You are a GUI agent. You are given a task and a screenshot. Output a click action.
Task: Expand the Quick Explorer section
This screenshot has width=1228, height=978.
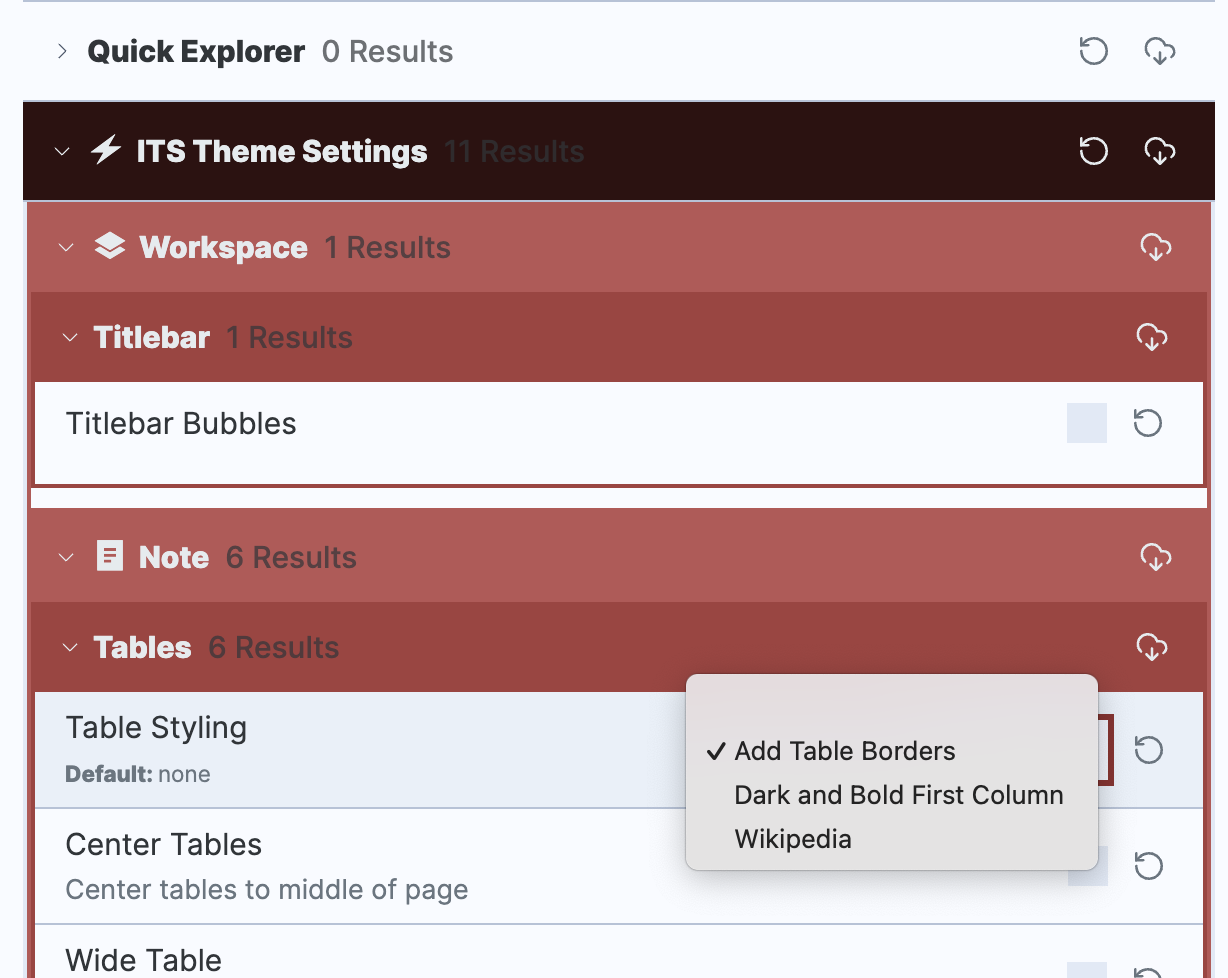point(62,51)
